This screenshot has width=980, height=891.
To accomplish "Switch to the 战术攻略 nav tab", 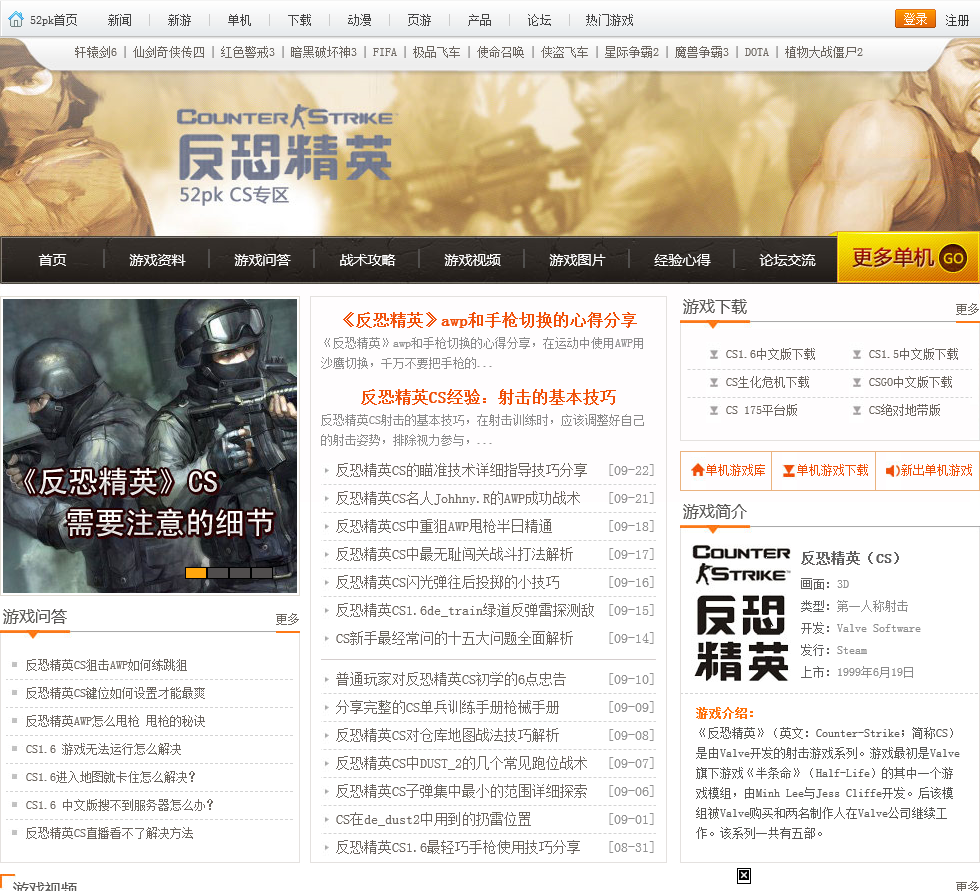I will point(368,260).
